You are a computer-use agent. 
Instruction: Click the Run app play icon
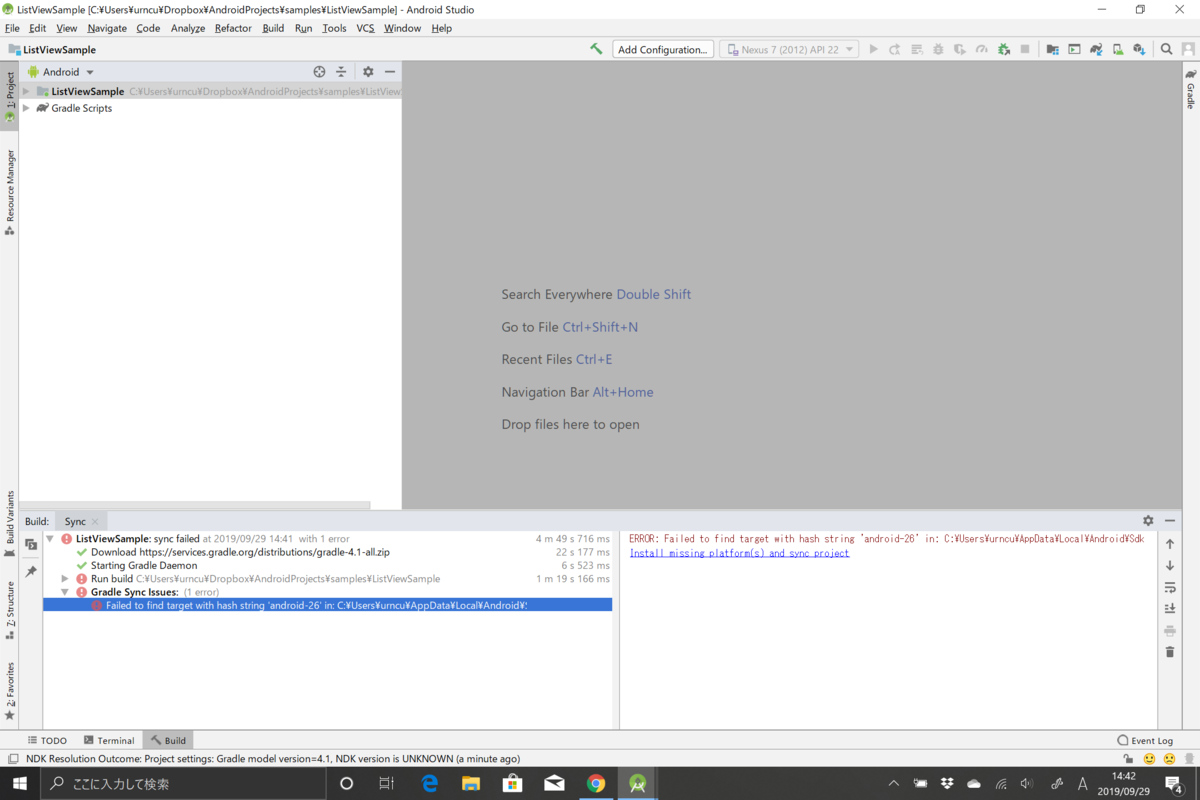pos(873,49)
